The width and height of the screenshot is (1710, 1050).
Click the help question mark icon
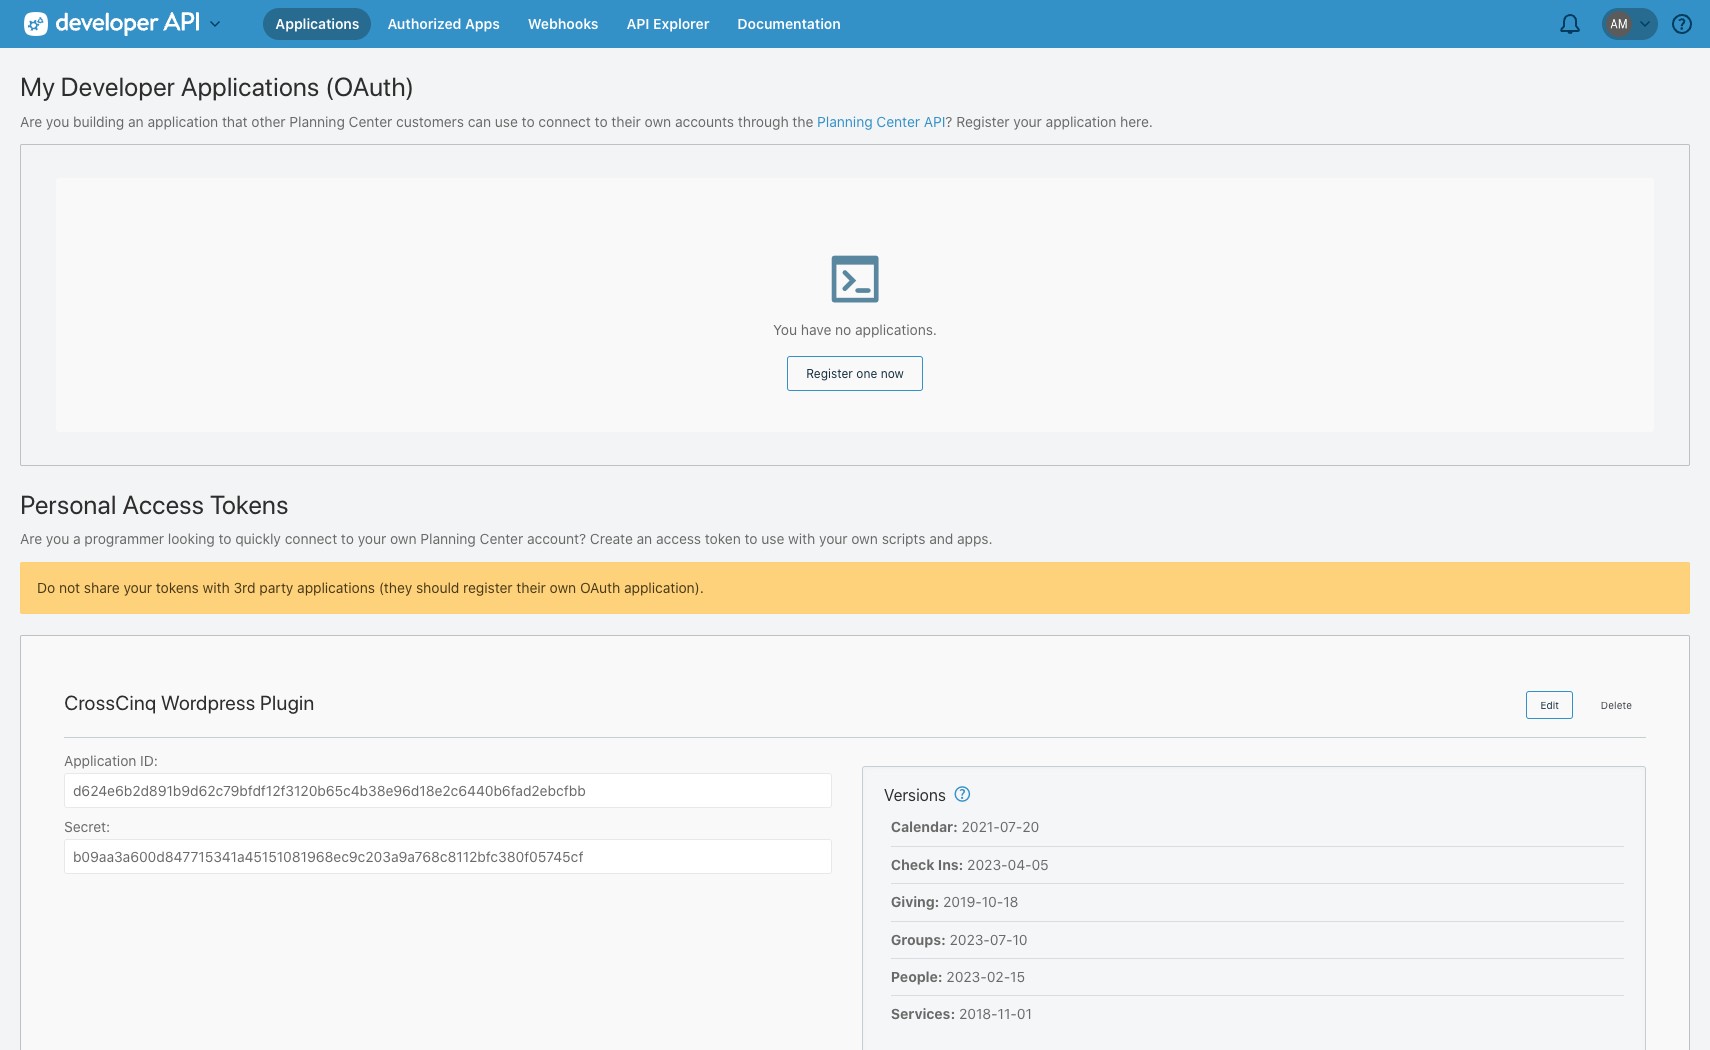click(1682, 24)
